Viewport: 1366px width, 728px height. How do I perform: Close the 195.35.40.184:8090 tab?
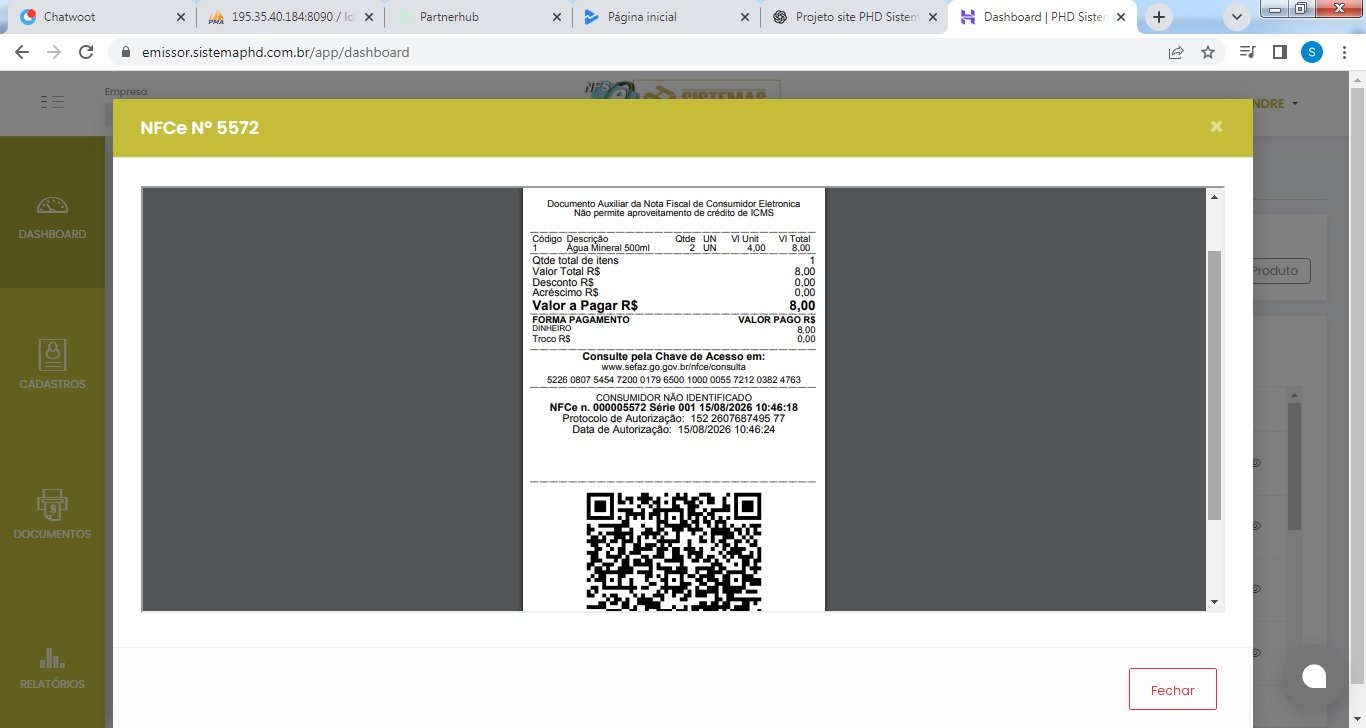pos(369,17)
